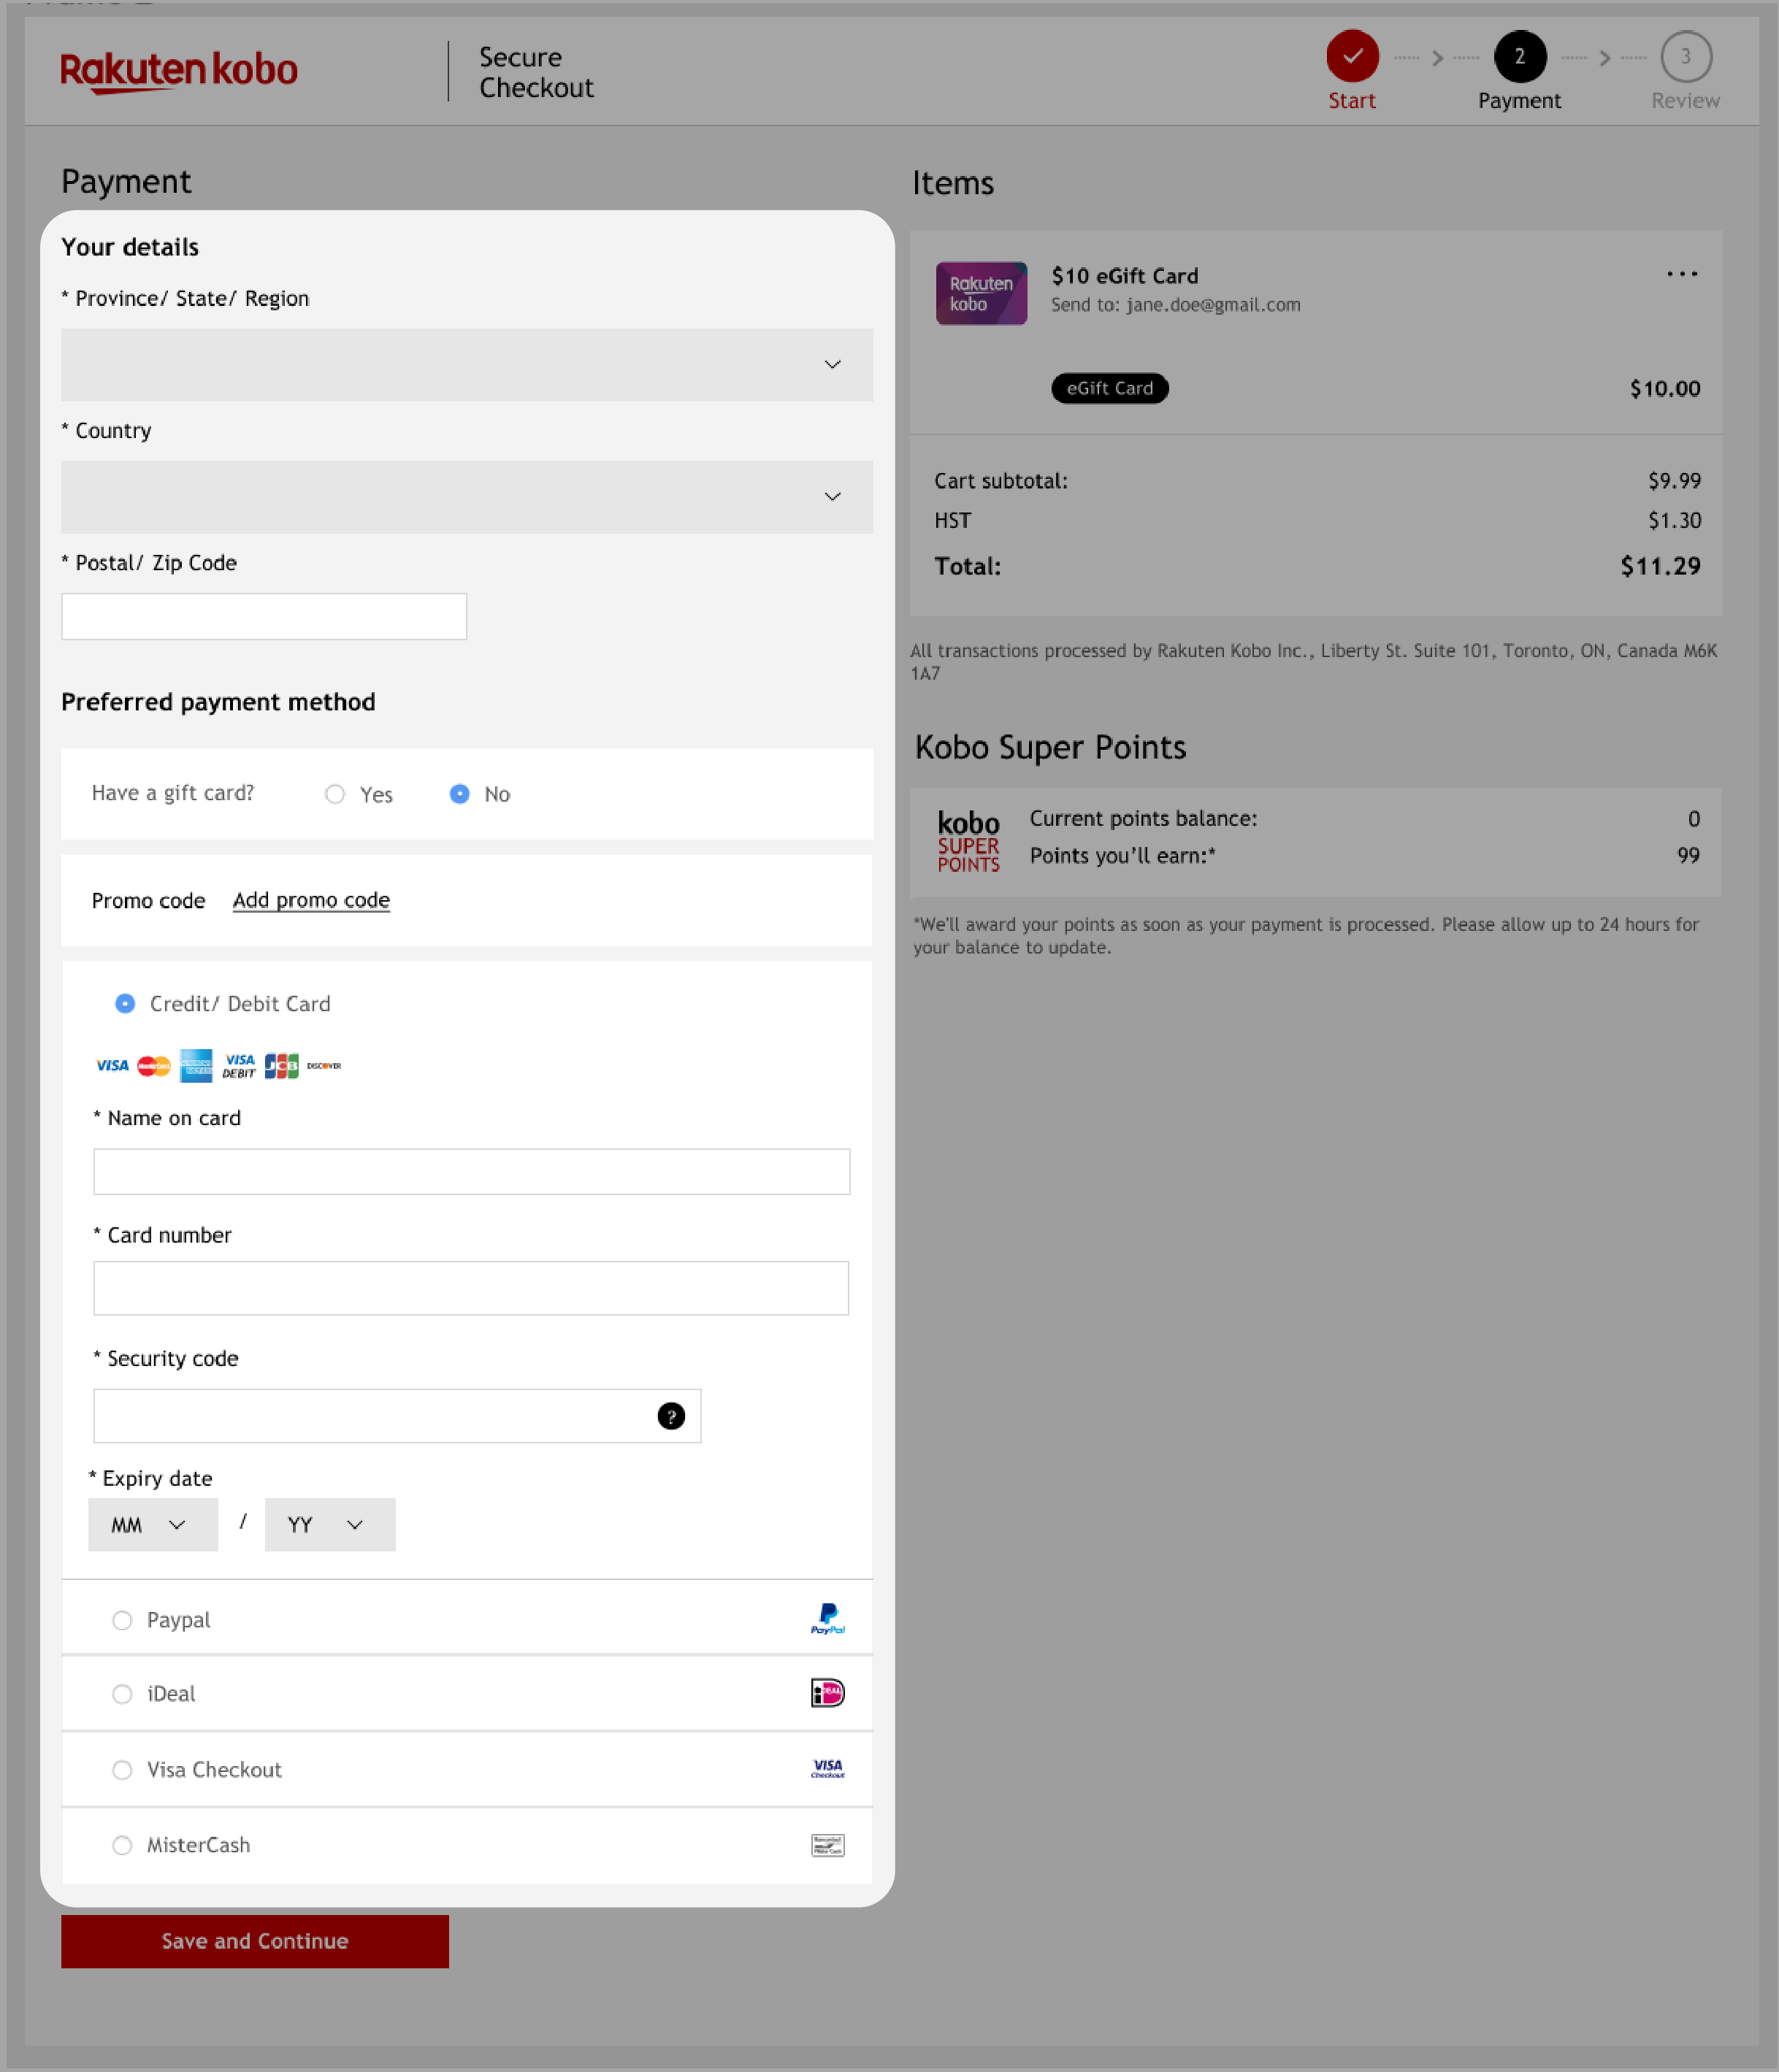
Task: Click the MisterCash payment icon
Action: (x=827, y=1845)
